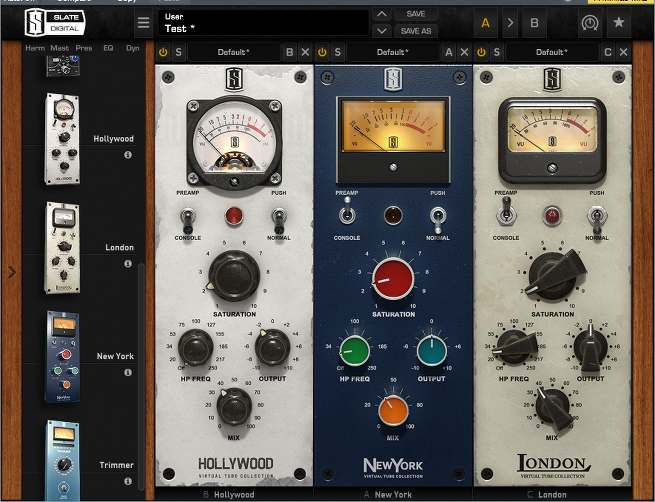Screen dimensions: 655x502
Task: Open the hamburger menu next to Slate Digital logo
Action: point(143,23)
